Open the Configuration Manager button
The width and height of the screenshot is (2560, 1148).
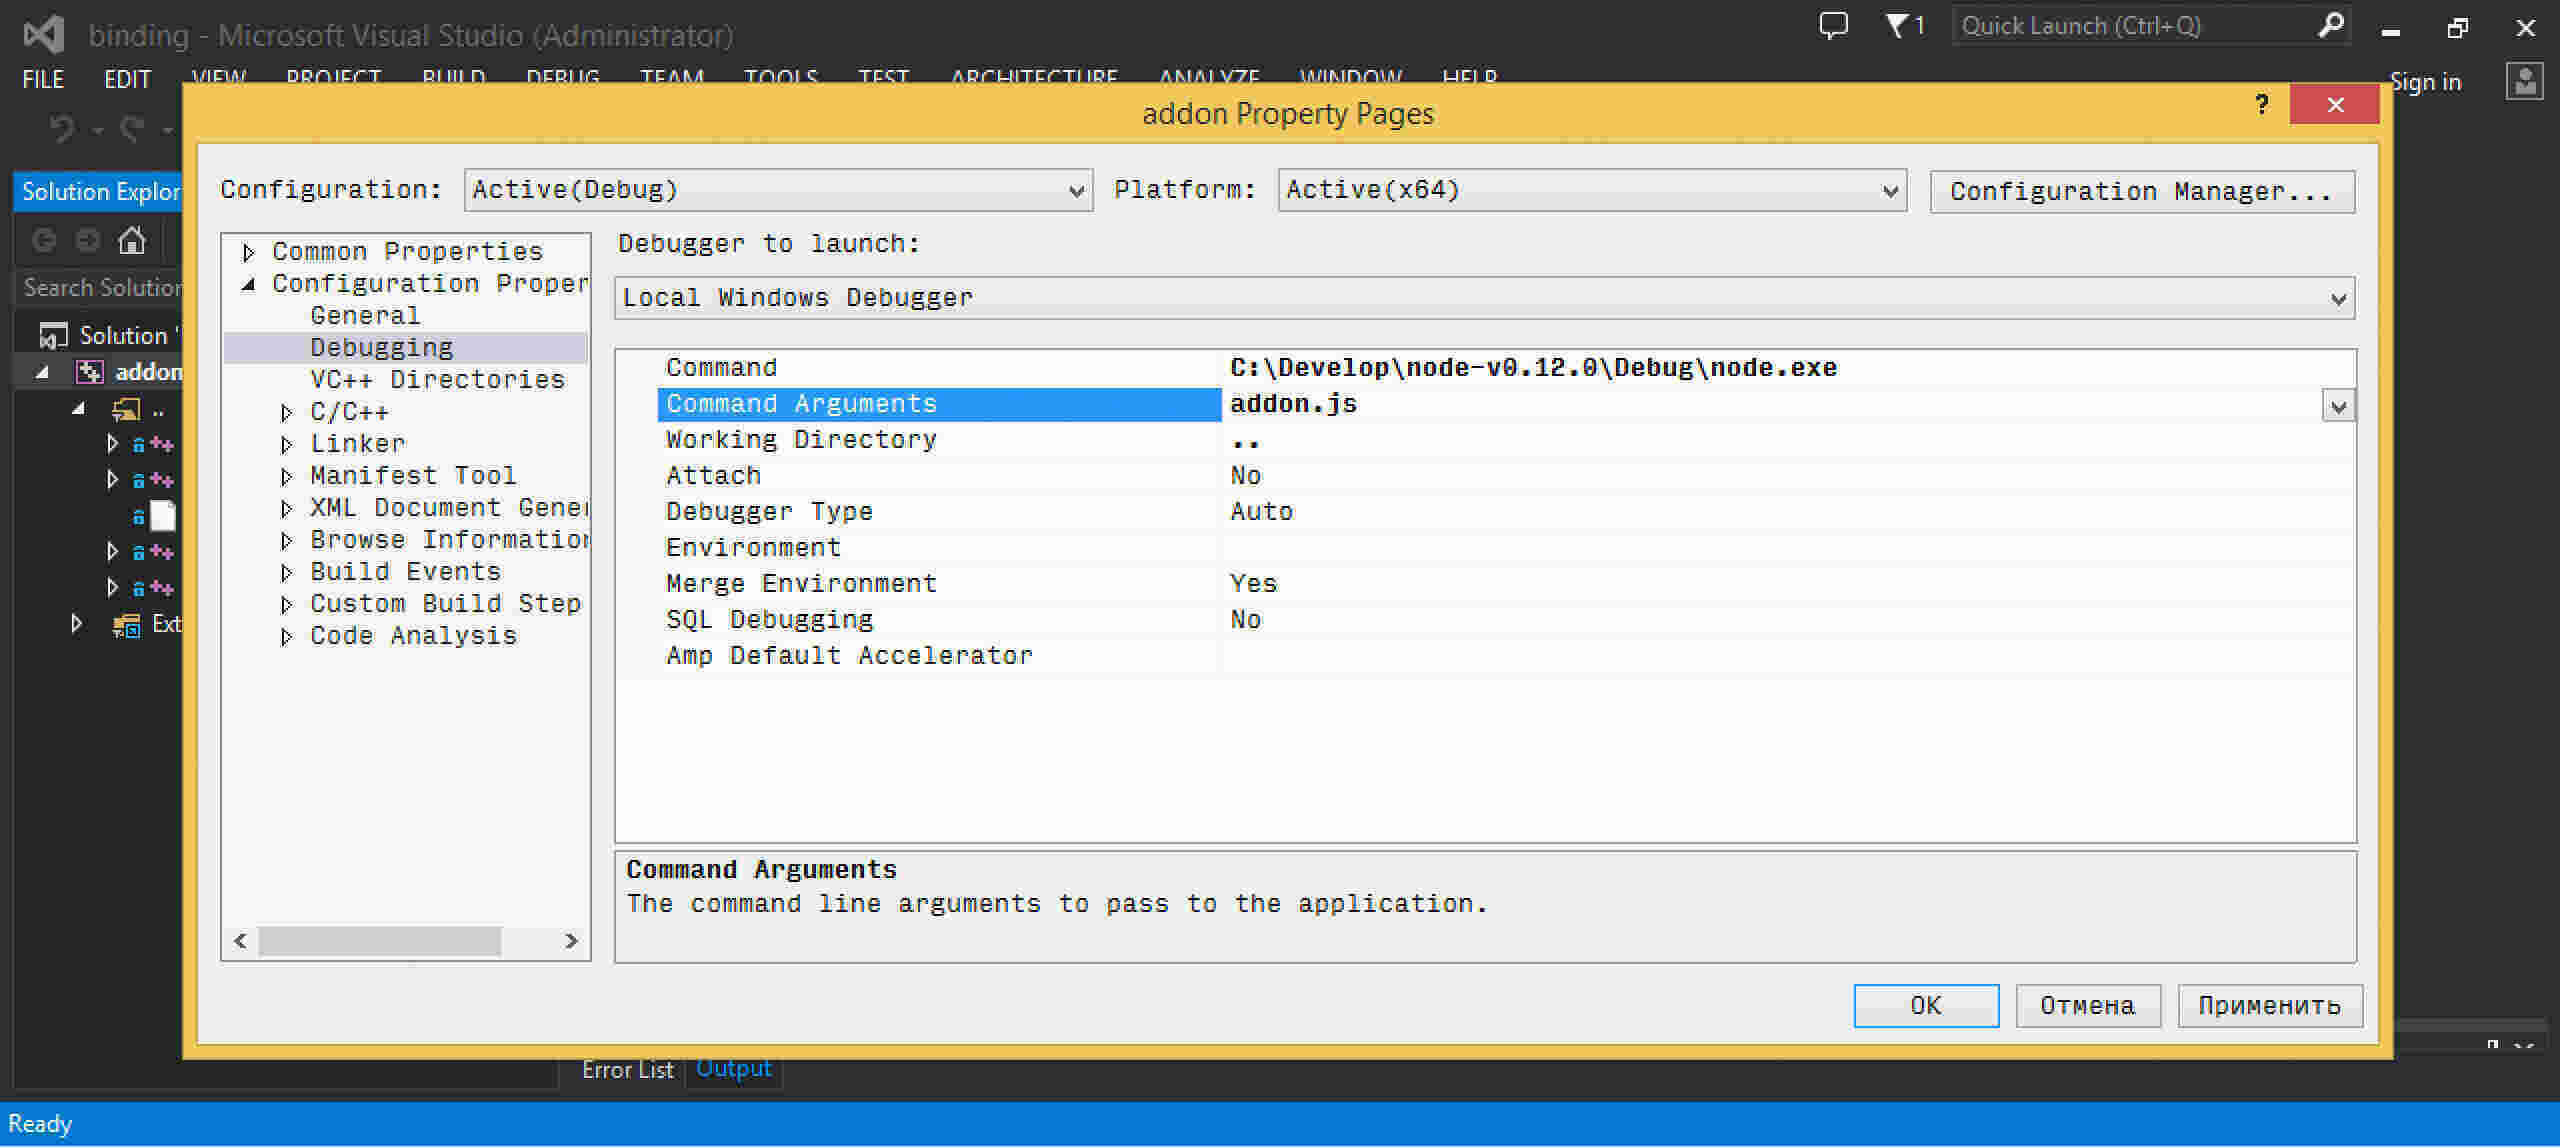(x=2142, y=192)
